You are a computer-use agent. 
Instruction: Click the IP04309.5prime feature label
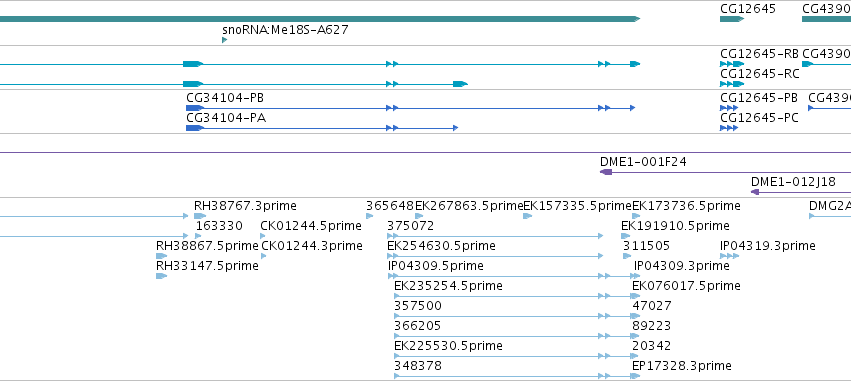(435, 266)
